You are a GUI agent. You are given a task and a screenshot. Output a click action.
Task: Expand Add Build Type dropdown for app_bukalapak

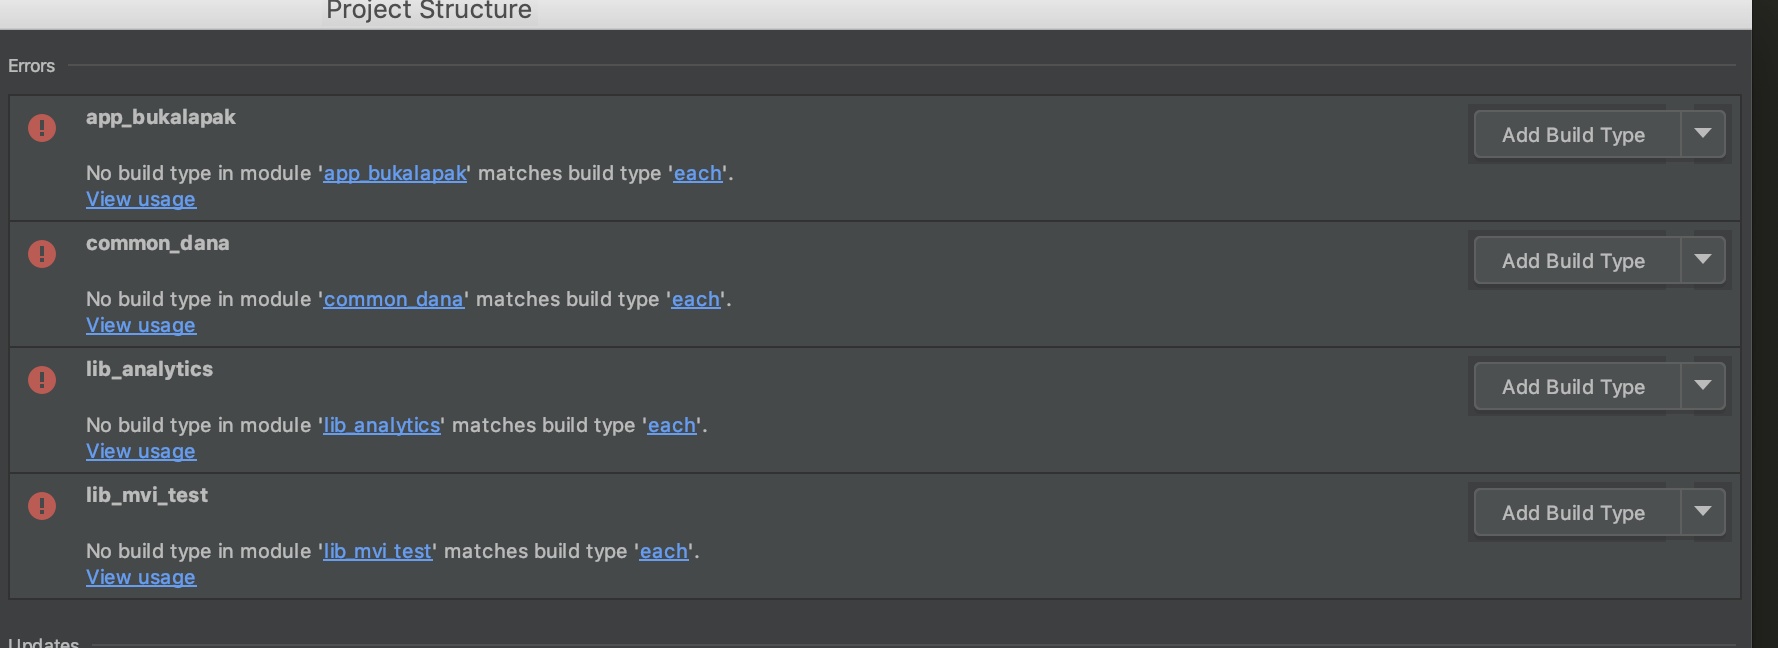(1702, 134)
